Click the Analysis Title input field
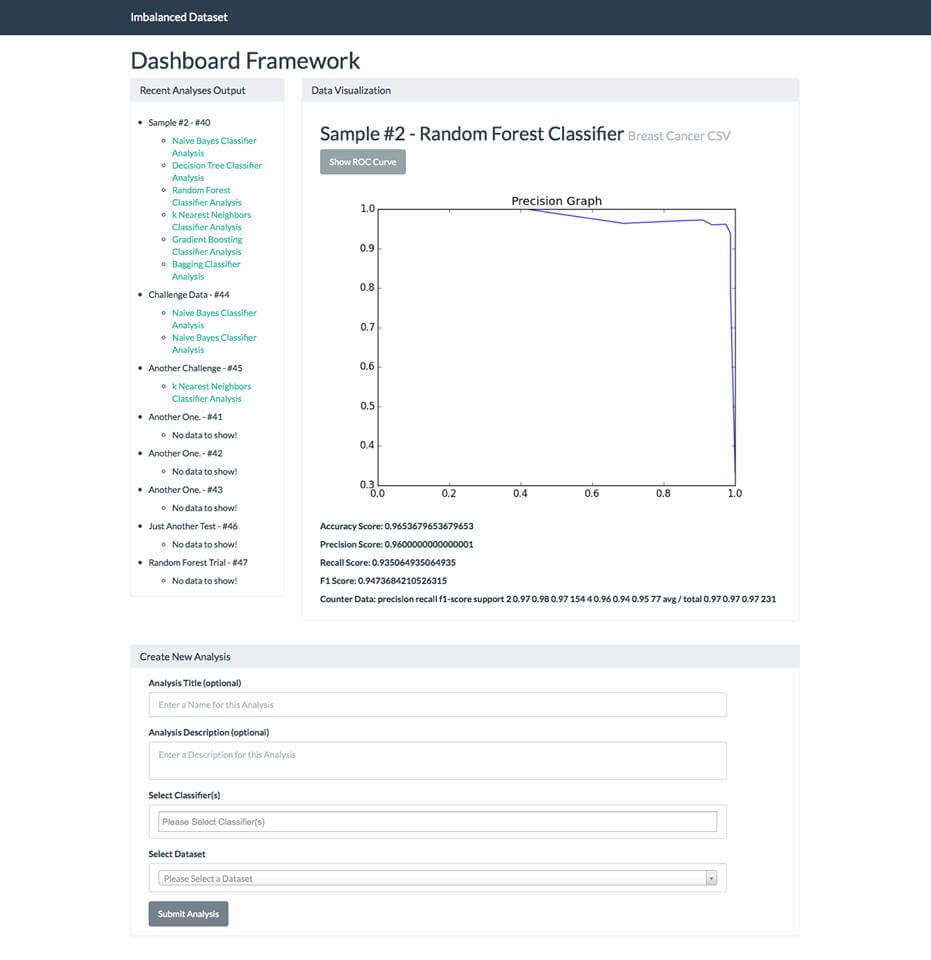The height and width of the screenshot is (960, 931). (x=435, y=704)
